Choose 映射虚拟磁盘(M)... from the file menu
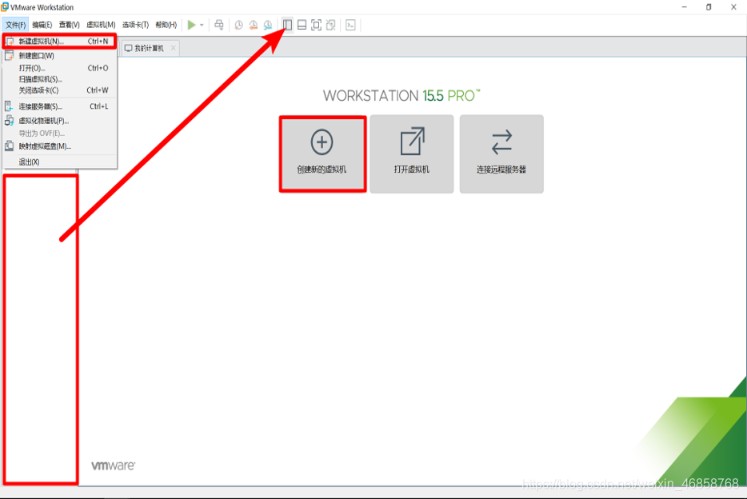The height and width of the screenshot is (499, 747). point(60,146)
